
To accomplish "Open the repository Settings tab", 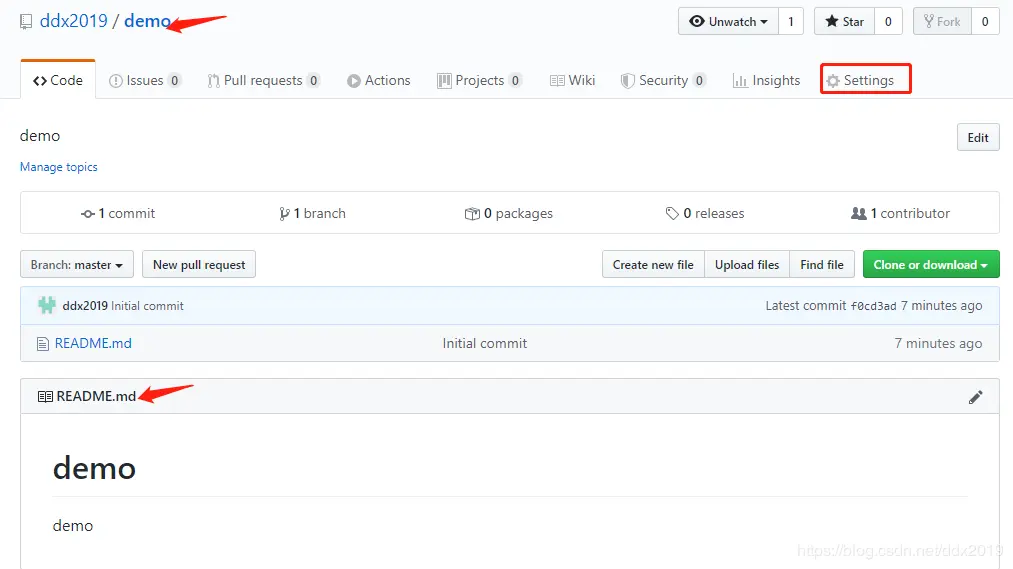I will pyautogui.click(x=861, y=80).
